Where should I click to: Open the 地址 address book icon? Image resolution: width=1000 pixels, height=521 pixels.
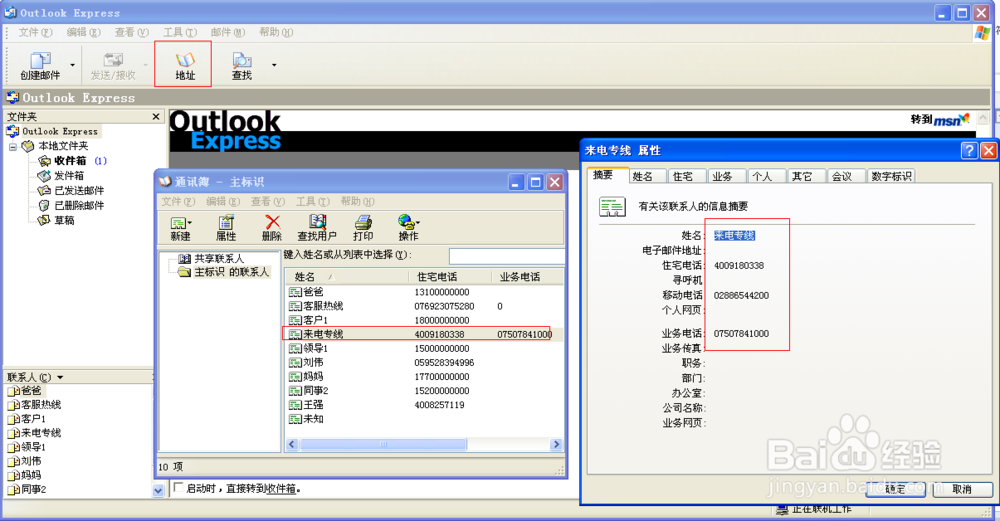point(185,66)
